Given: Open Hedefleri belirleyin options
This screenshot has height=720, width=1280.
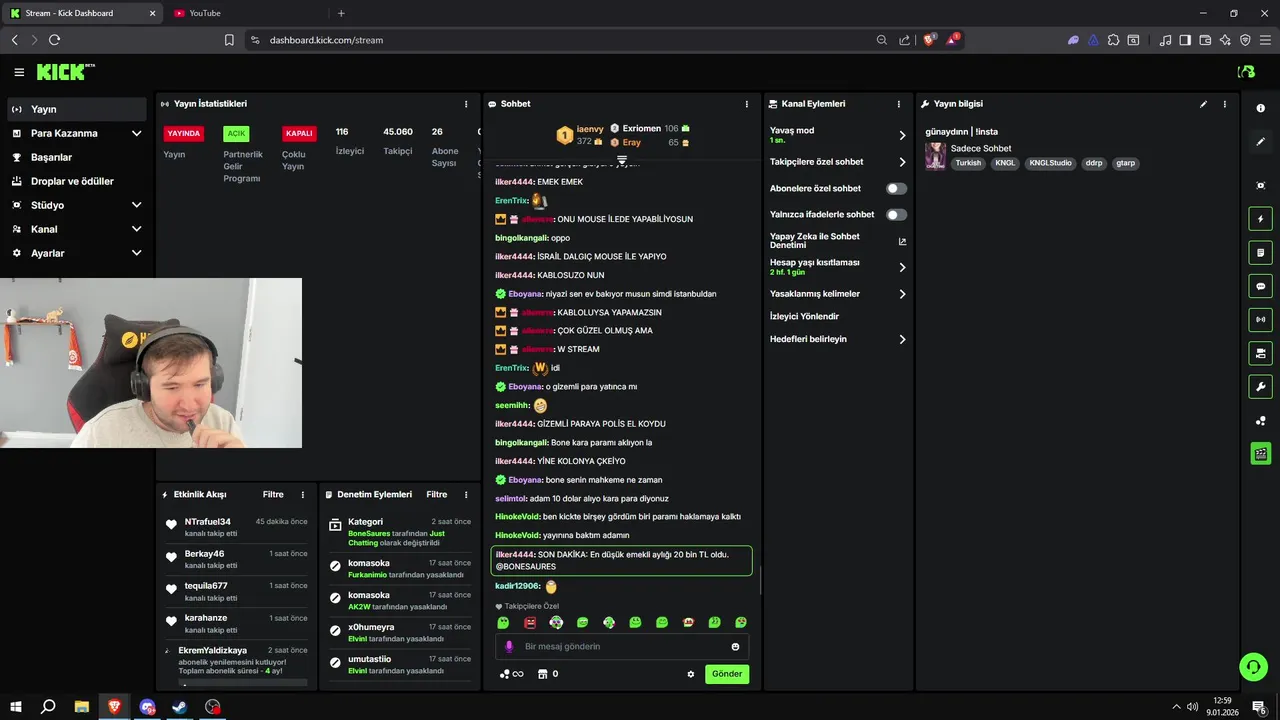Looking at the screenshot, I should [x=837, y=339].
